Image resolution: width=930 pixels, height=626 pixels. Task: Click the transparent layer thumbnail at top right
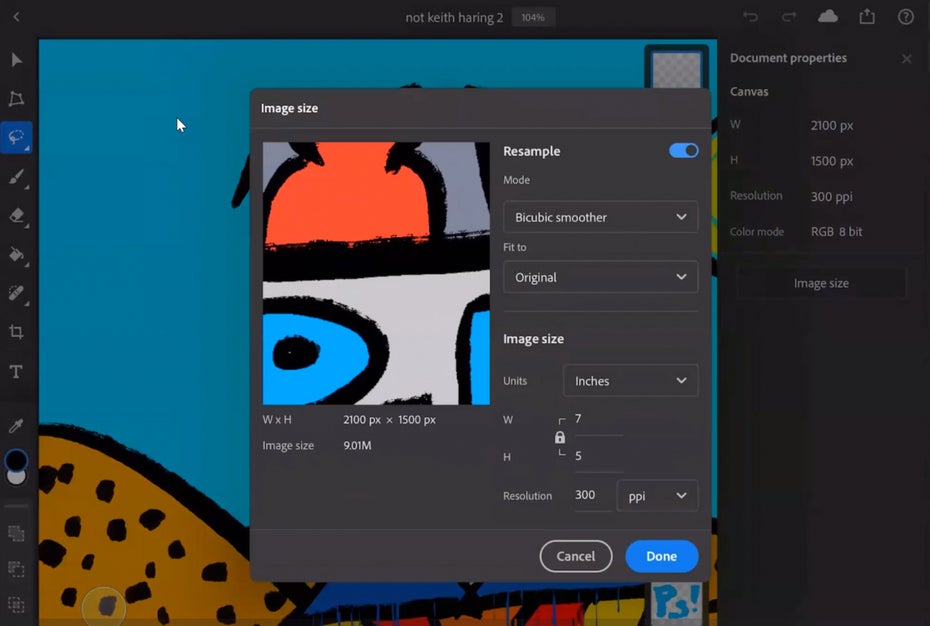[677, 69]
